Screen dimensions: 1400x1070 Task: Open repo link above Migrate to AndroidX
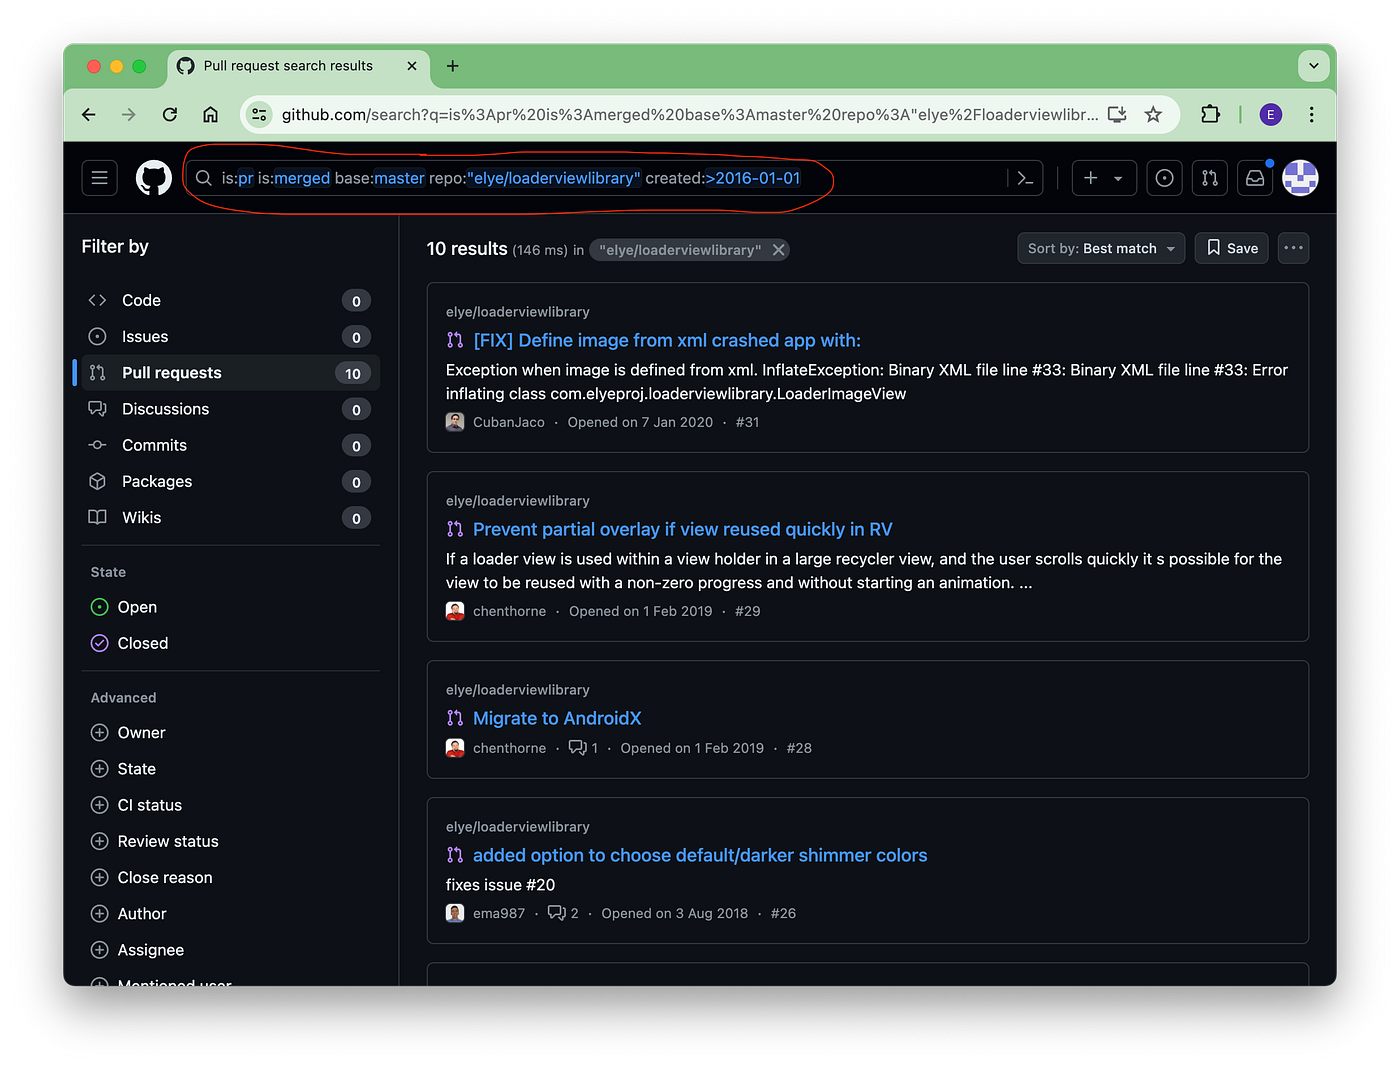[518, 690]
